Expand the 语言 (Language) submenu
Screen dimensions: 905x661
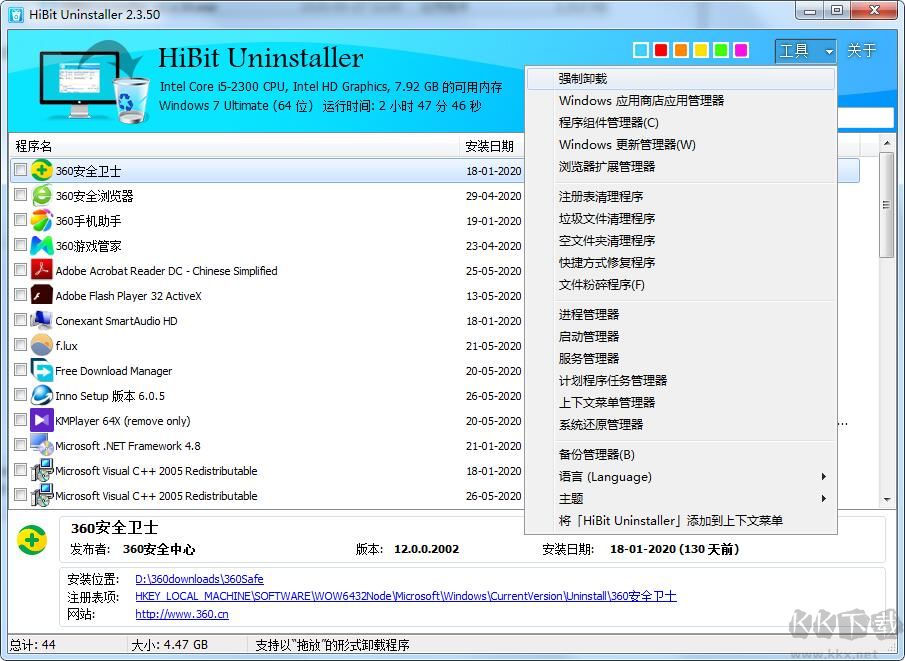682,476
